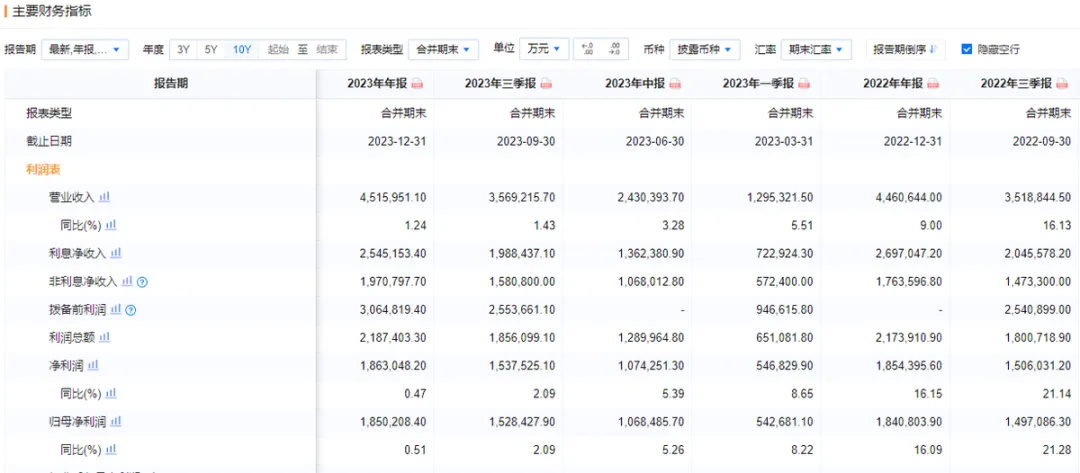Click 报表类型 row label in table
This screenshot has height=473, width=1080.
click(x=49, y=112)
